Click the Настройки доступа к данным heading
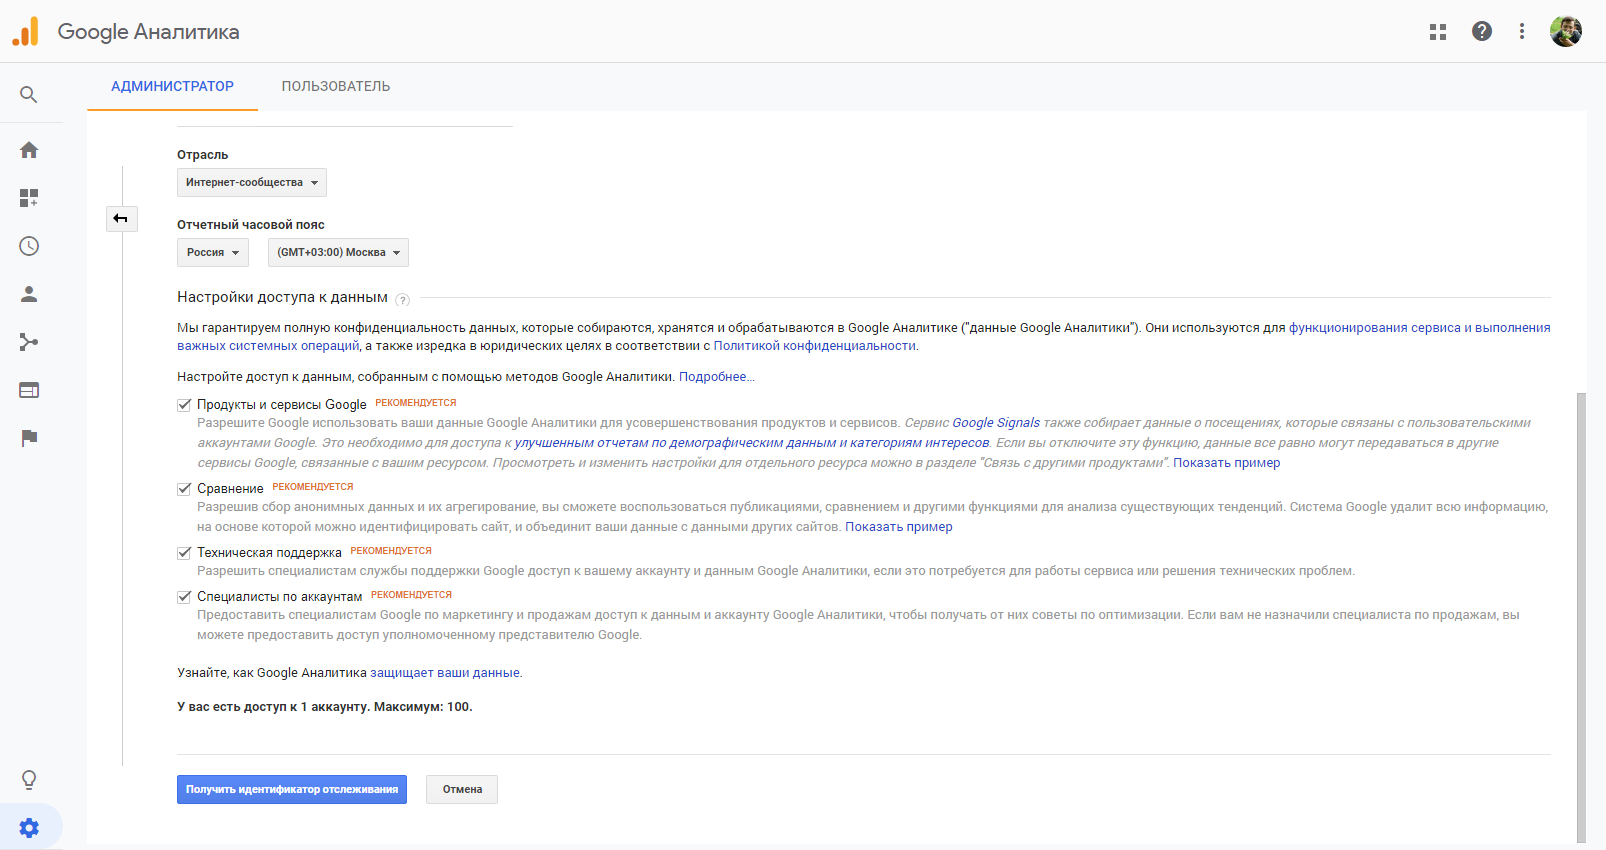This screenshot has height=850, width=1606. (283, 297)
